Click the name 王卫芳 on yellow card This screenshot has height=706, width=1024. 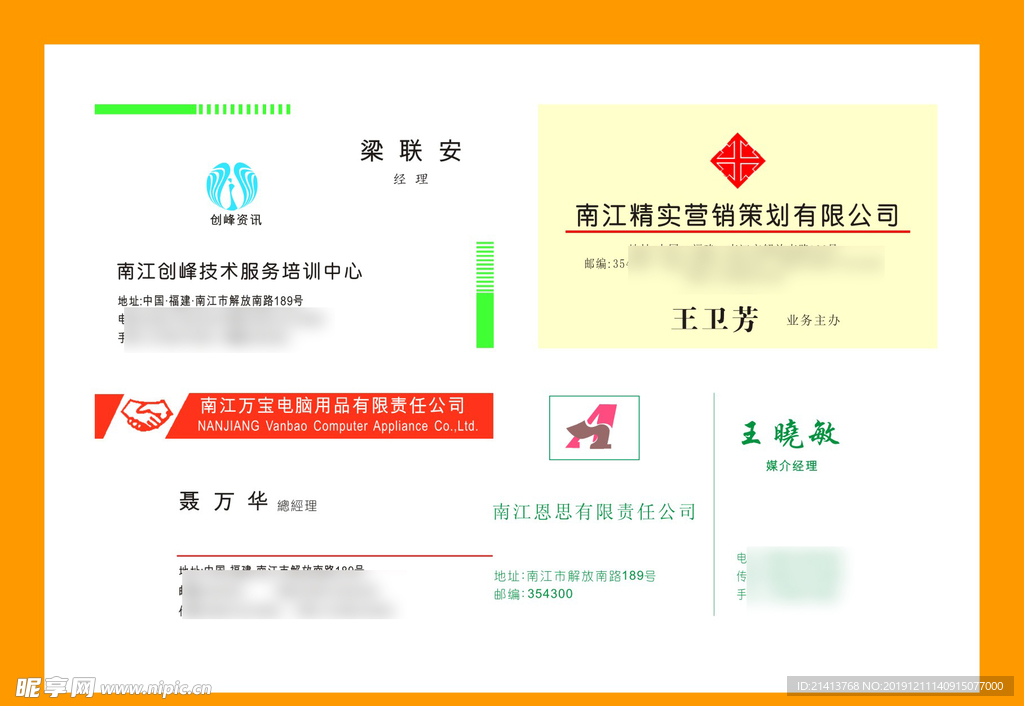714,320
